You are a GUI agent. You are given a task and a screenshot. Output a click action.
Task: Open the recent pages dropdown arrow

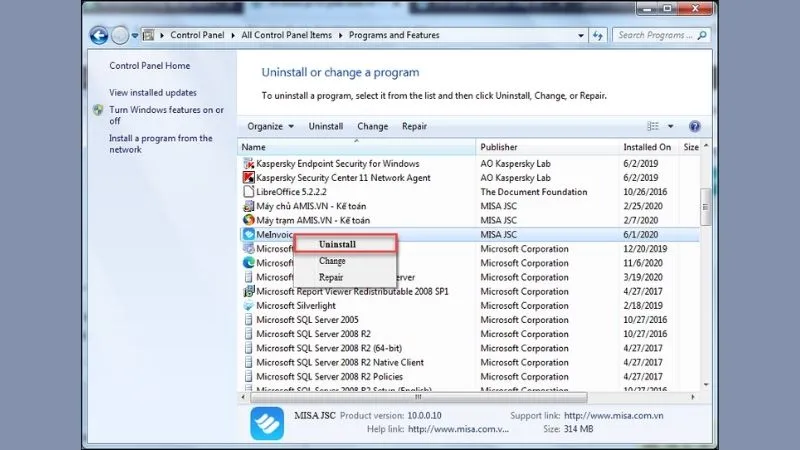(x=135, y=36)
